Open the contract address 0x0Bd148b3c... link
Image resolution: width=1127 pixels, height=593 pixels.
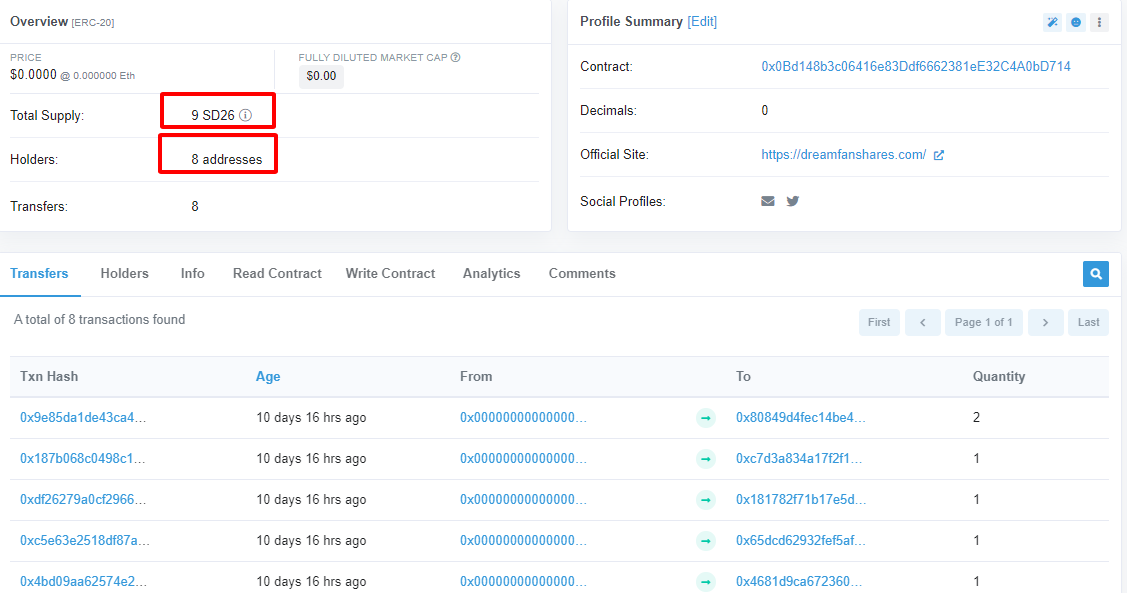pyautogui.click(x=916, y=67)
